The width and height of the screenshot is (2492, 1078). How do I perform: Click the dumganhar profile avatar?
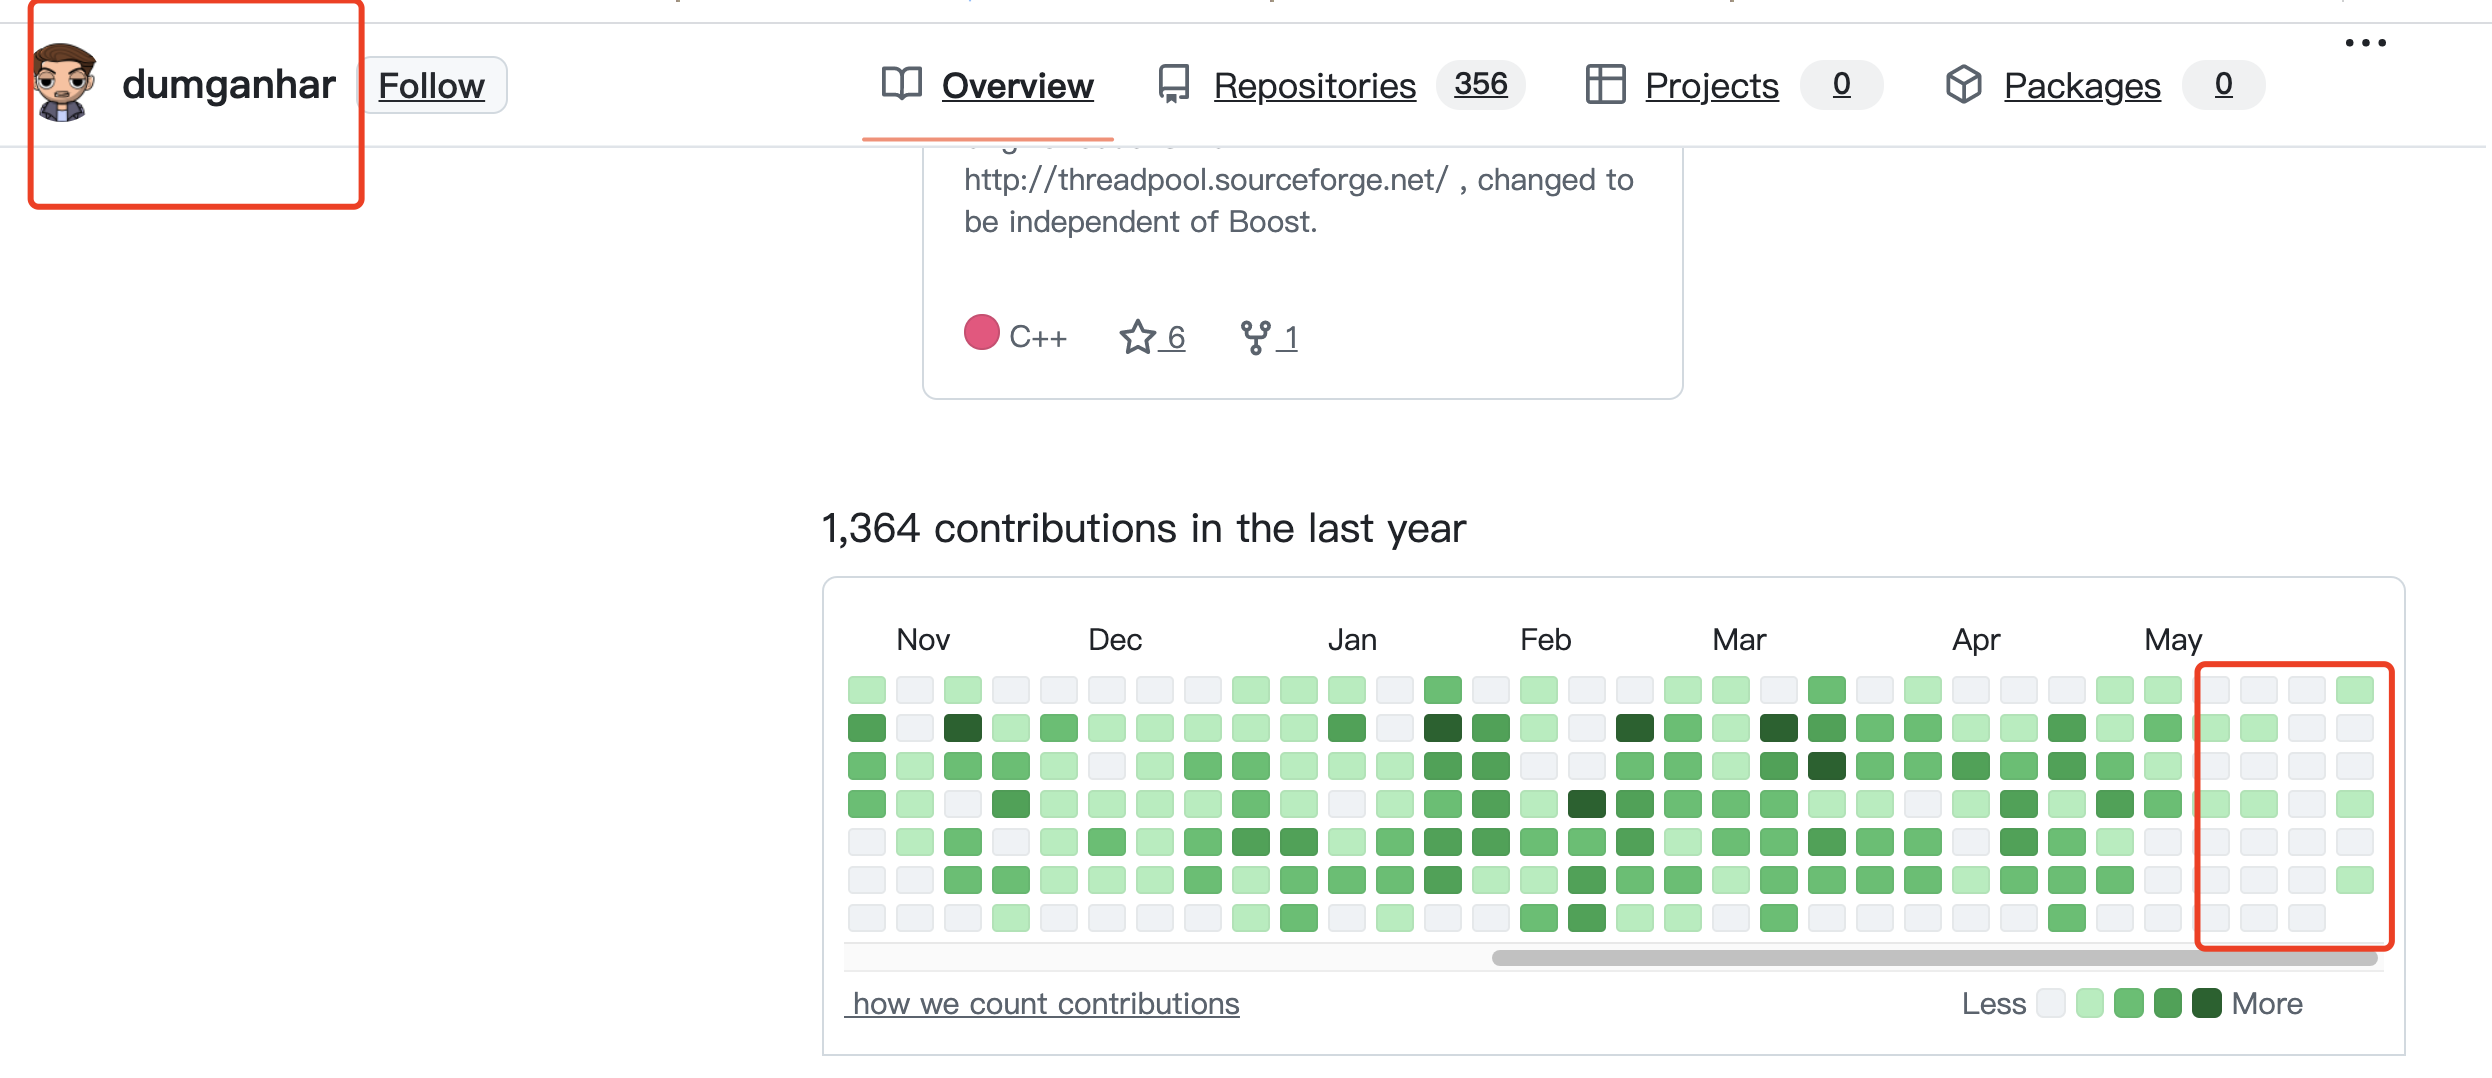pyautogui.click(x=64, y=84)
